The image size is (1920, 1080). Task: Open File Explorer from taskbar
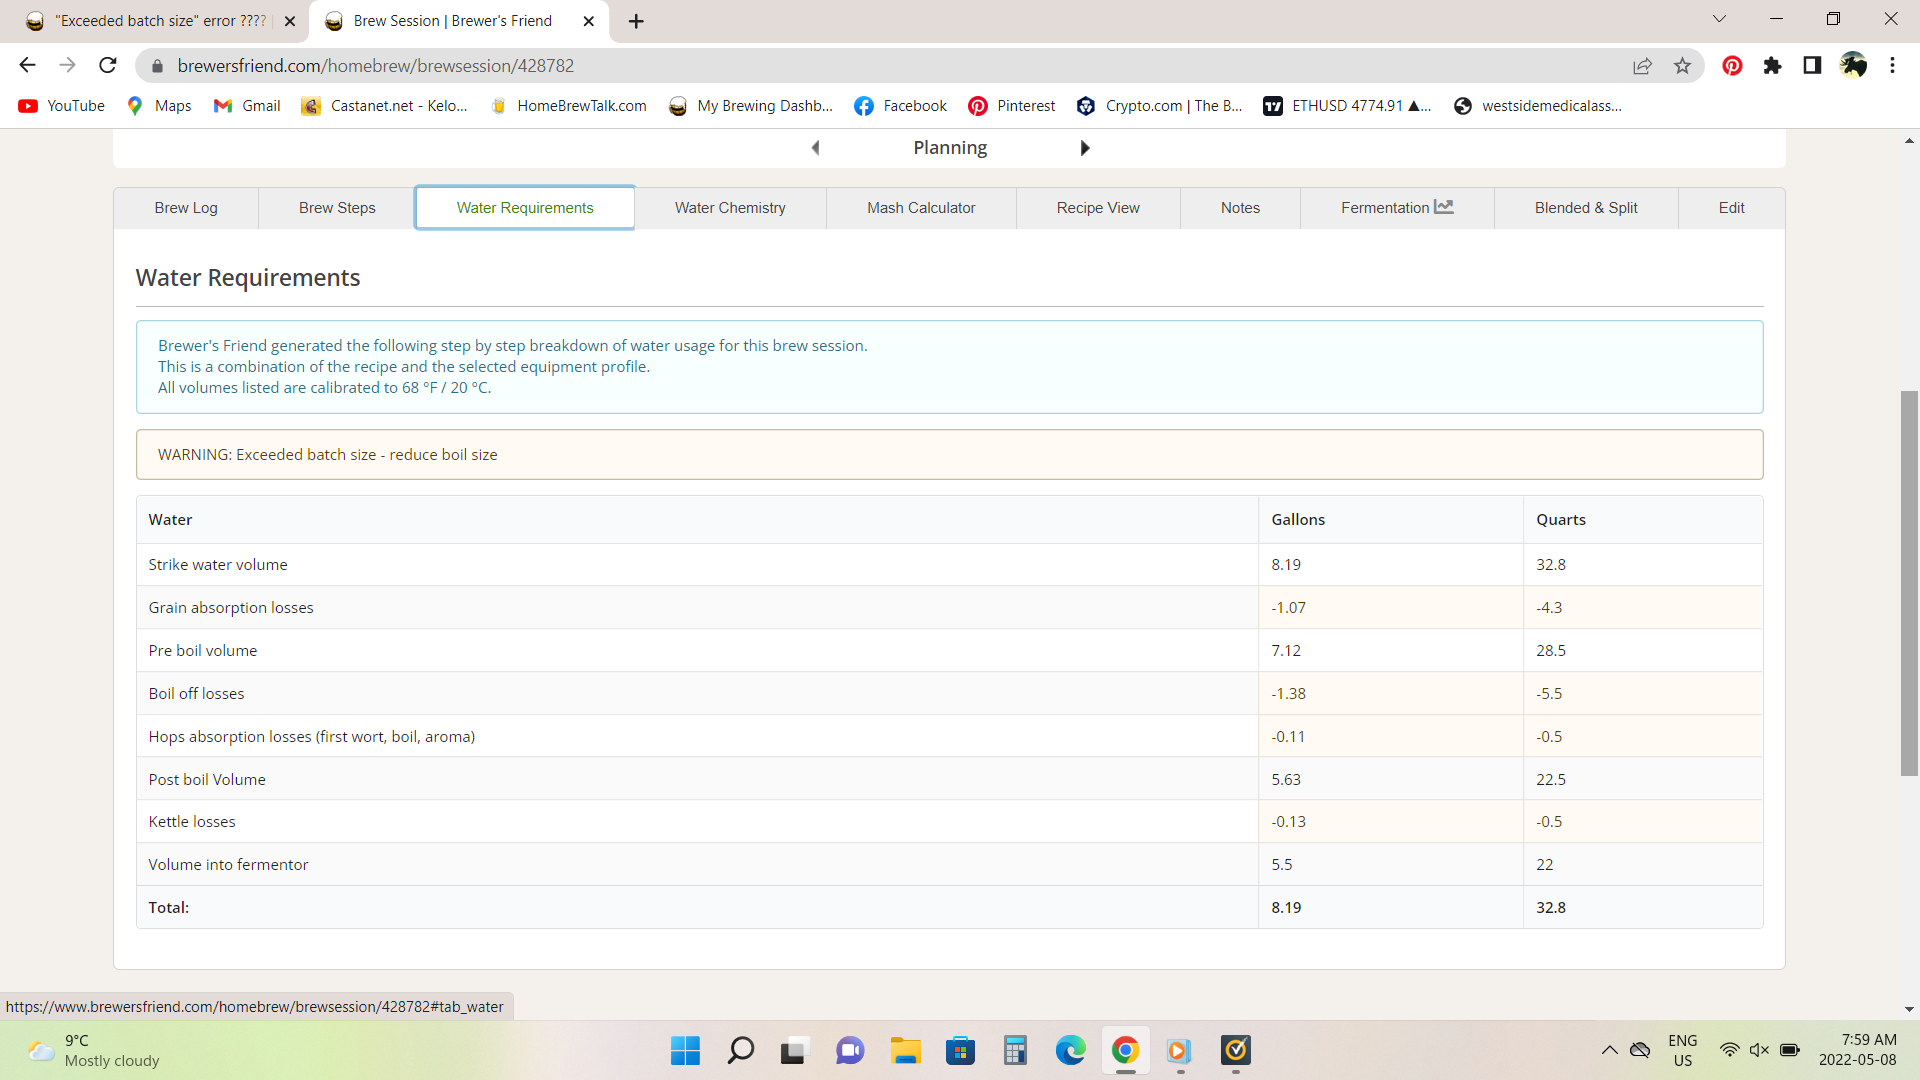906,1050
